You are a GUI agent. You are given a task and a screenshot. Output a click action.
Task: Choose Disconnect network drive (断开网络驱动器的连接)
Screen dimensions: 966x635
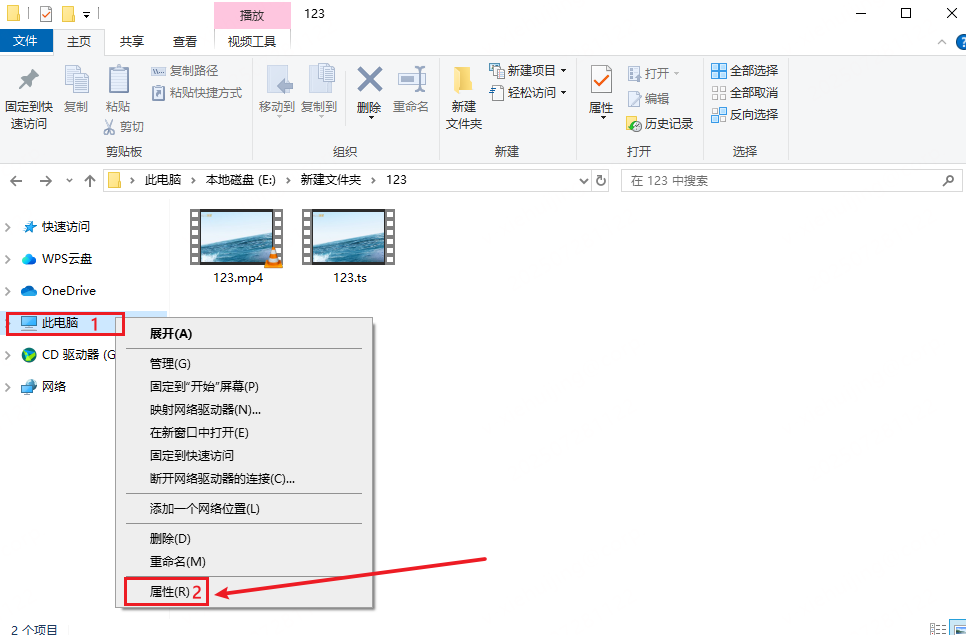pos(244,479)
